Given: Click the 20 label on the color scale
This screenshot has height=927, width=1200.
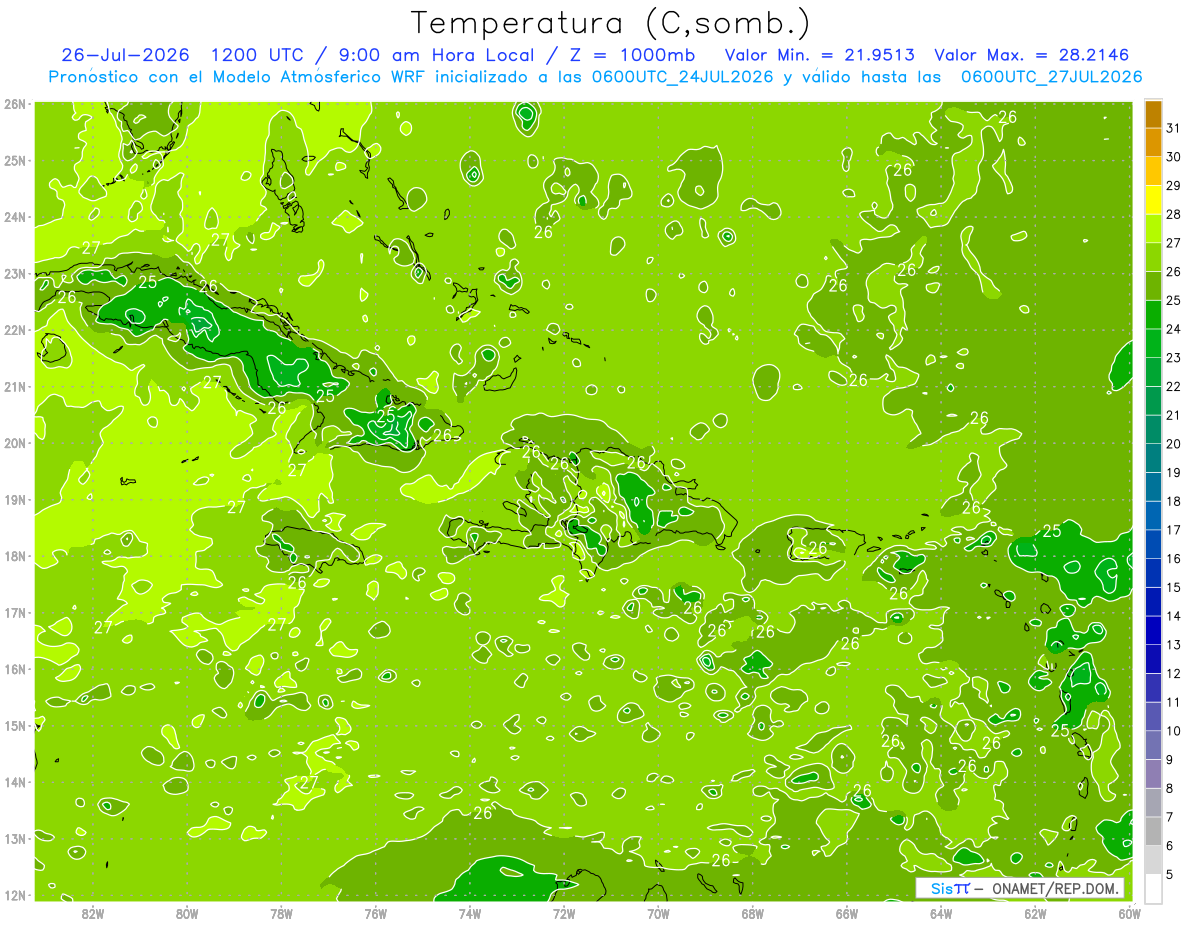Looking at the screenshot, I should 1173,444.
